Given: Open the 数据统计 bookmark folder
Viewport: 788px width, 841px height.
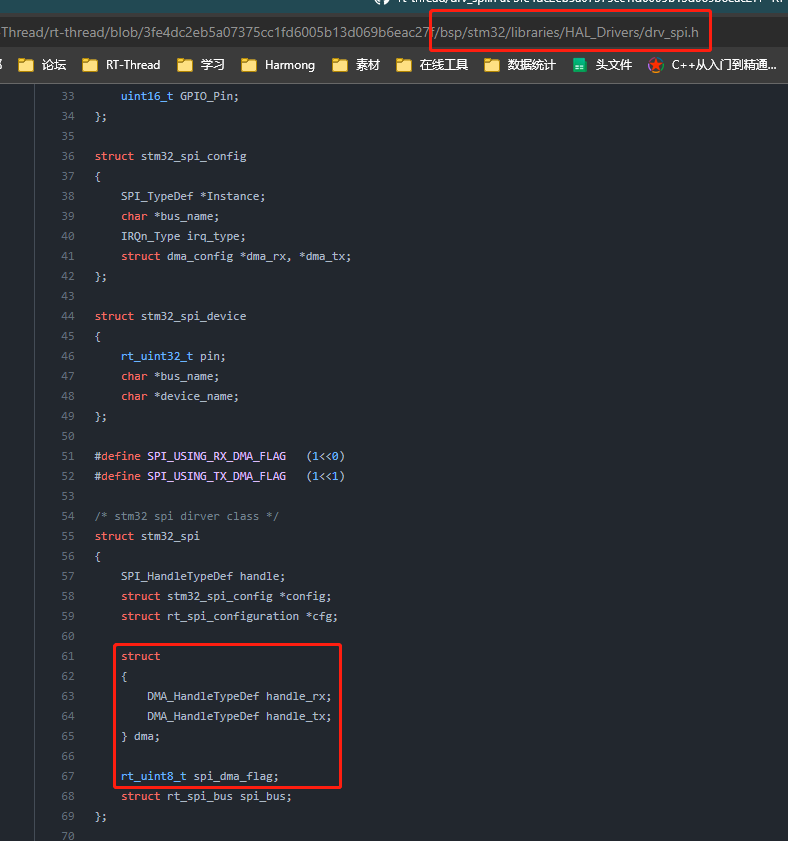Looking at the screenshot, I should point(520,65).
